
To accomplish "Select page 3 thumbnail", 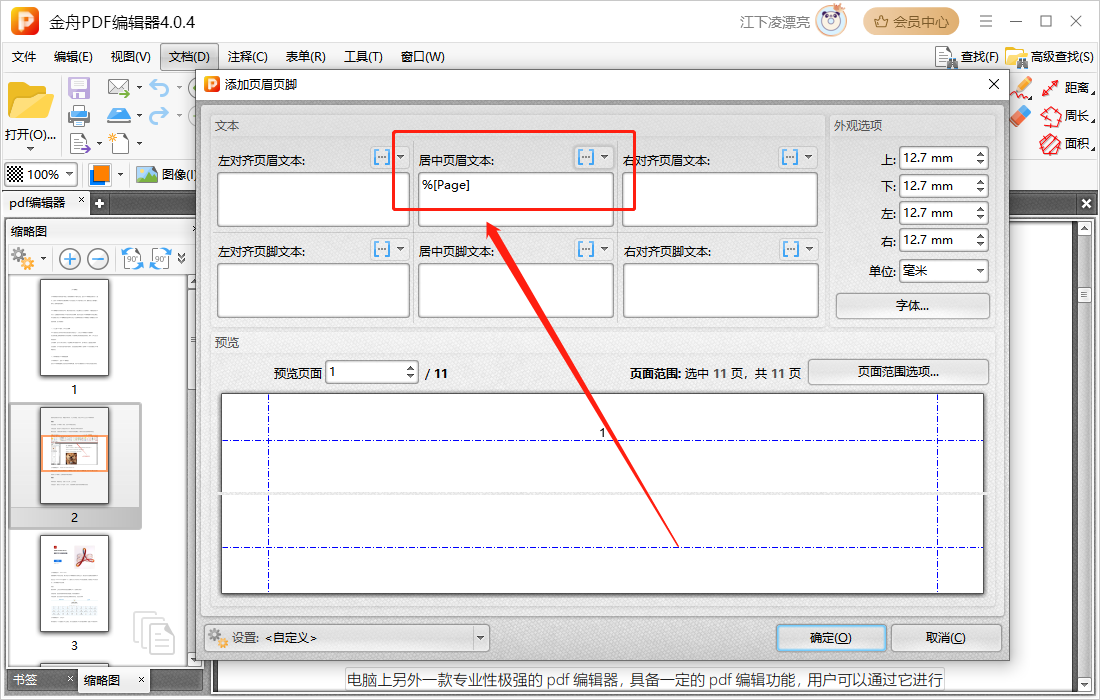I will coord(74,584).
